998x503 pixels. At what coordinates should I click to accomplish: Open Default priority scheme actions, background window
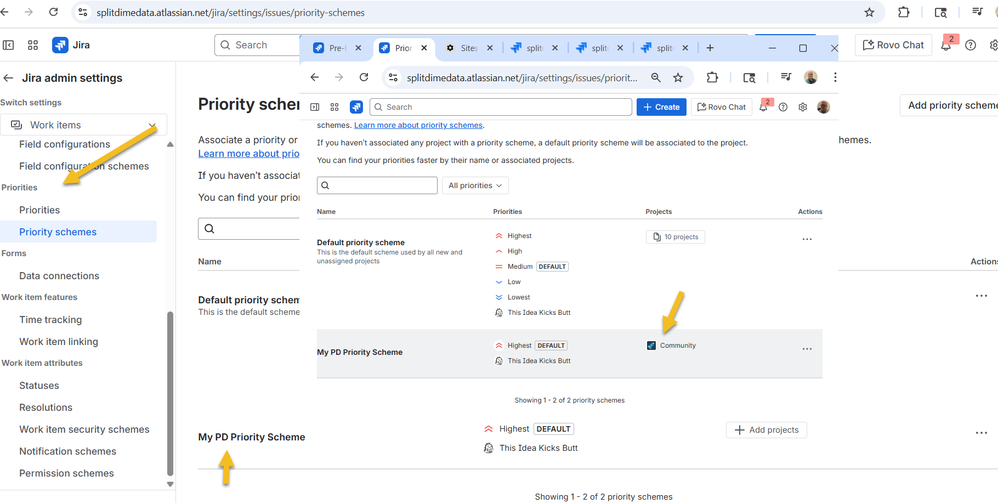point(981,296)
